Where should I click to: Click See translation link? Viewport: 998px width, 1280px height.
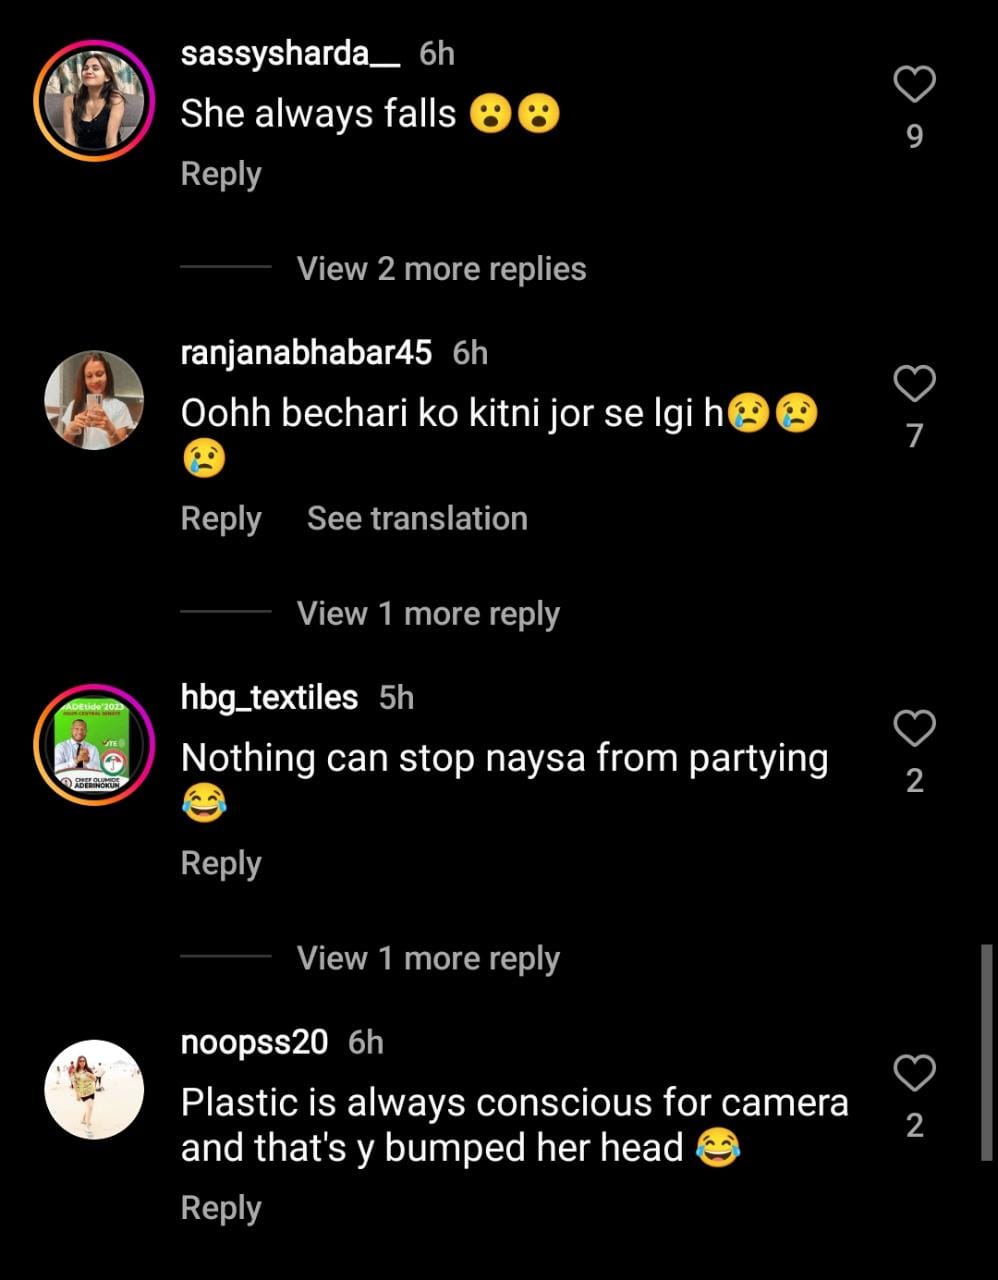point(417,519)
